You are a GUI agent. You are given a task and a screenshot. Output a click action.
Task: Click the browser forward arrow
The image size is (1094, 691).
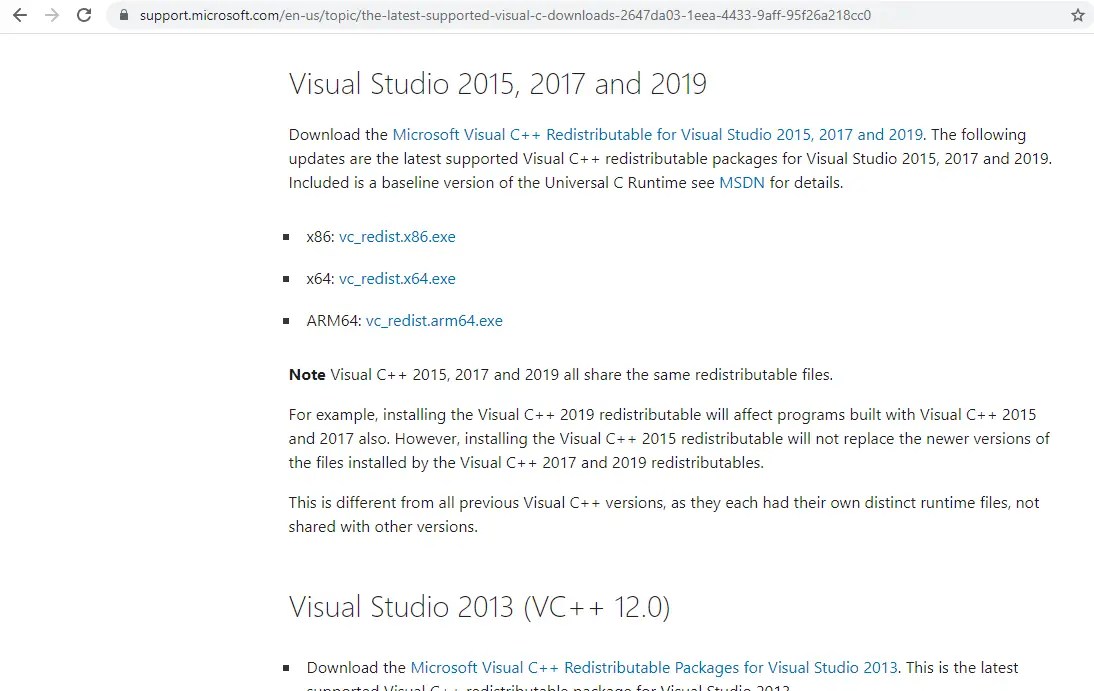(x=52, y=15)
